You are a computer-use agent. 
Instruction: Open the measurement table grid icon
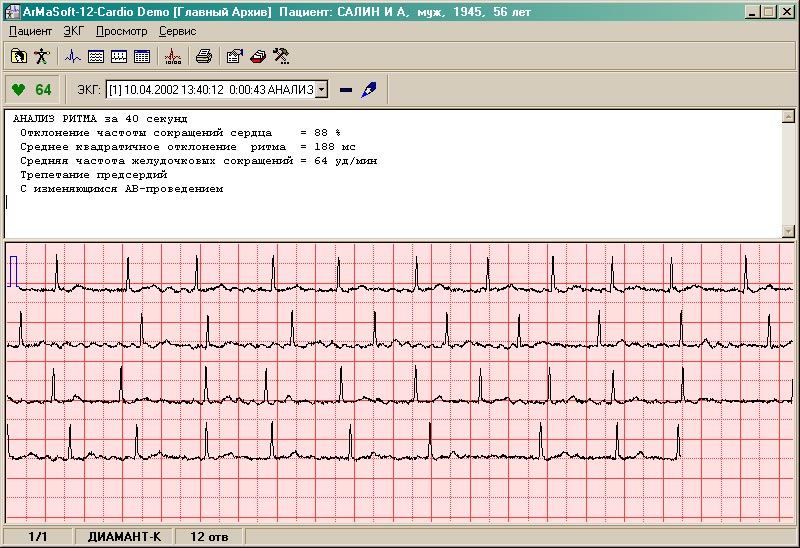pyautogui.click(x=142, y=56)
